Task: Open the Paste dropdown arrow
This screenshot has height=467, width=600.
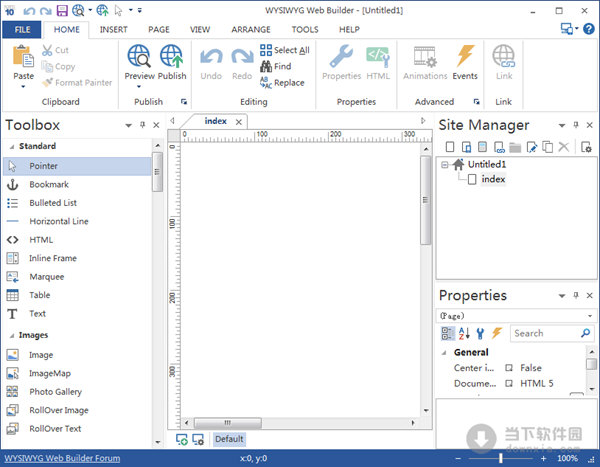Action: click(23, 87)
